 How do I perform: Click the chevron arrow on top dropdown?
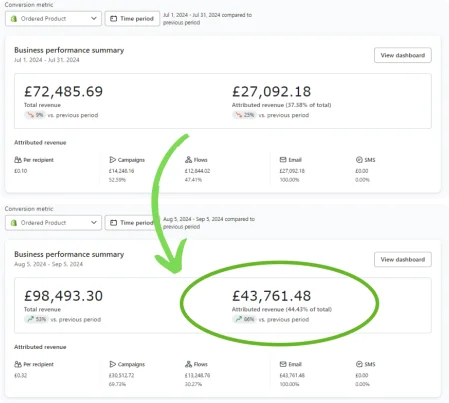coord(94,18)
